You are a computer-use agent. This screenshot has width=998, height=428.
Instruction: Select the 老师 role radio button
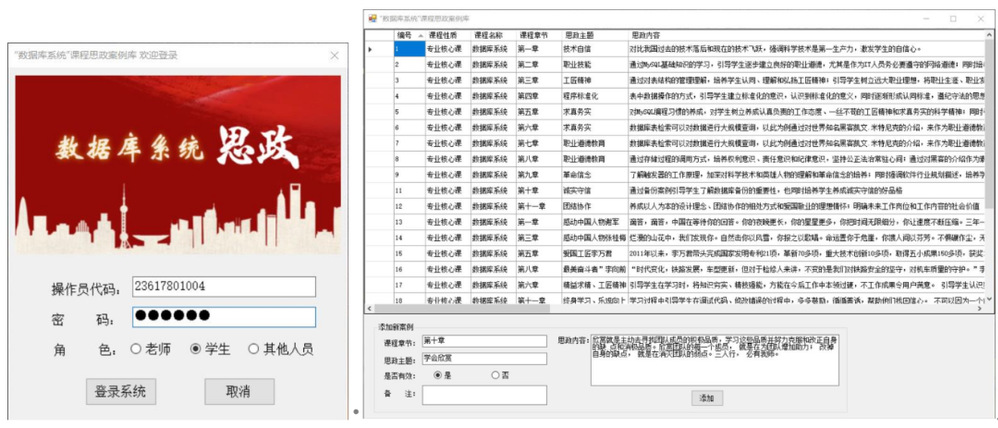point(136,349)
